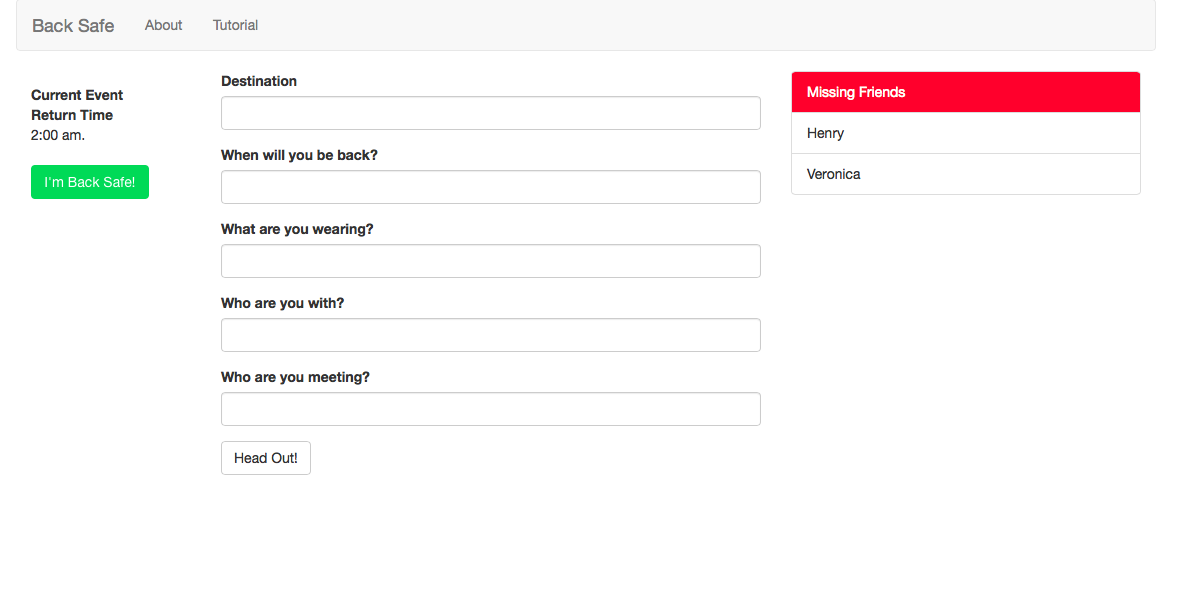
Task: Click the 'Who are you with?' label
Action: tap(282, 303)
